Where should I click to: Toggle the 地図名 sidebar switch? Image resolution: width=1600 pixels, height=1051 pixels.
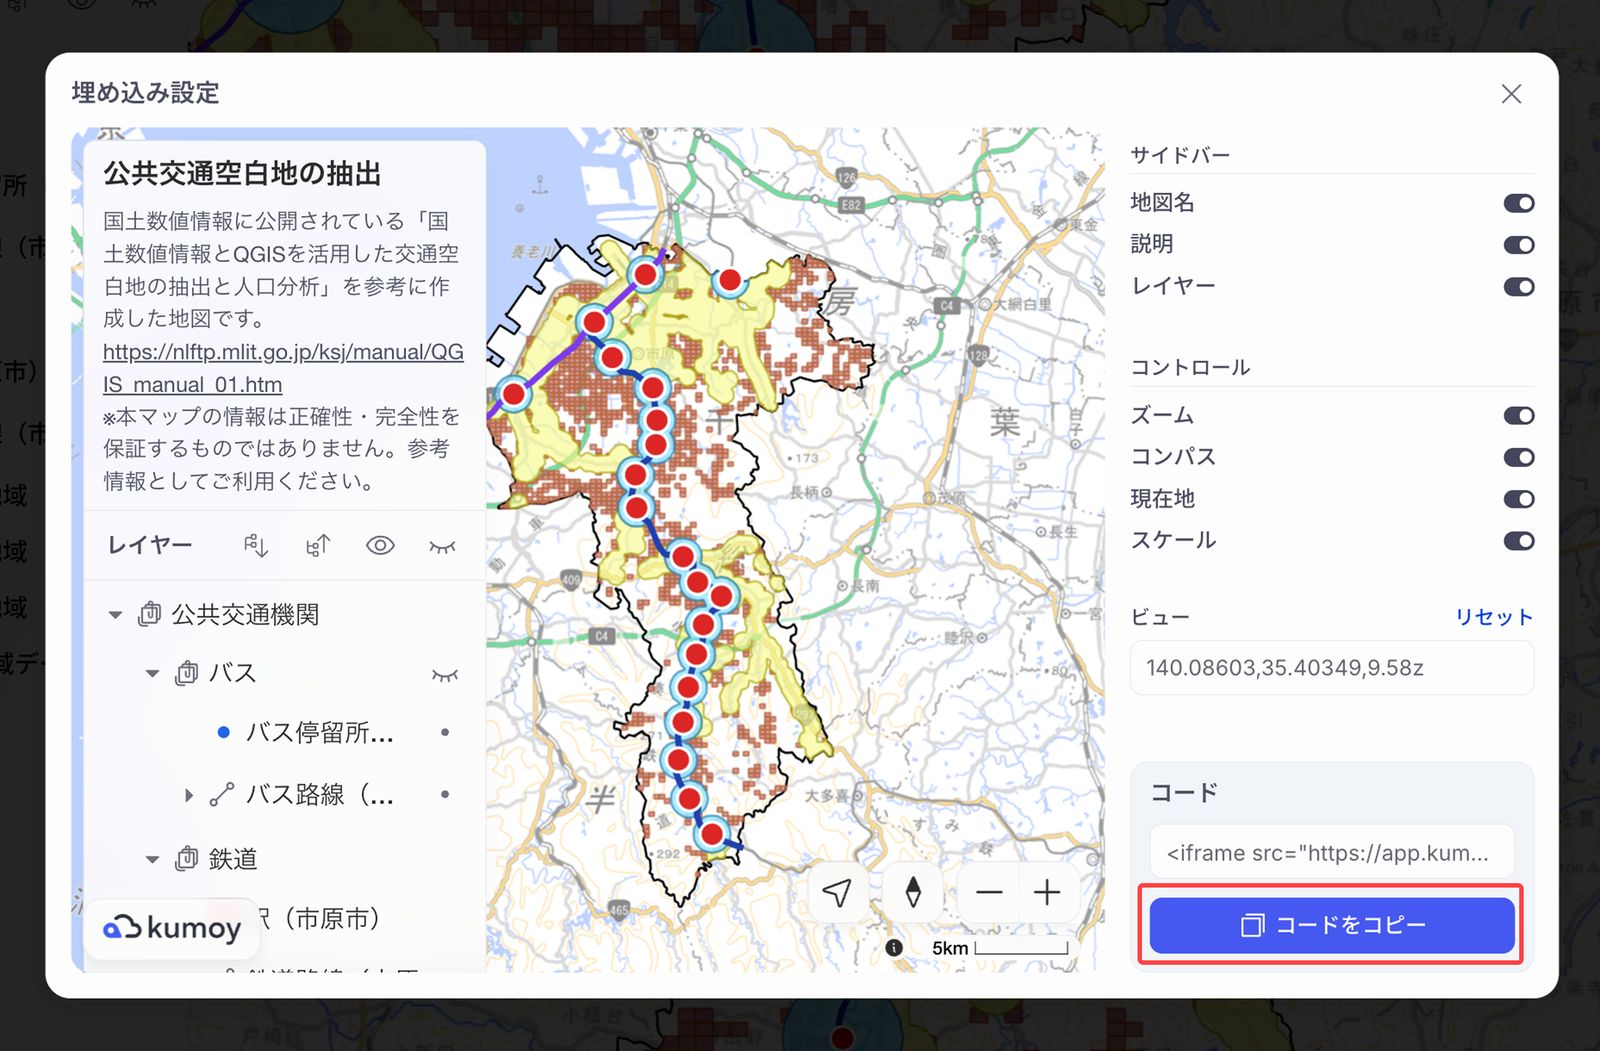click(x=1518, y=203)
